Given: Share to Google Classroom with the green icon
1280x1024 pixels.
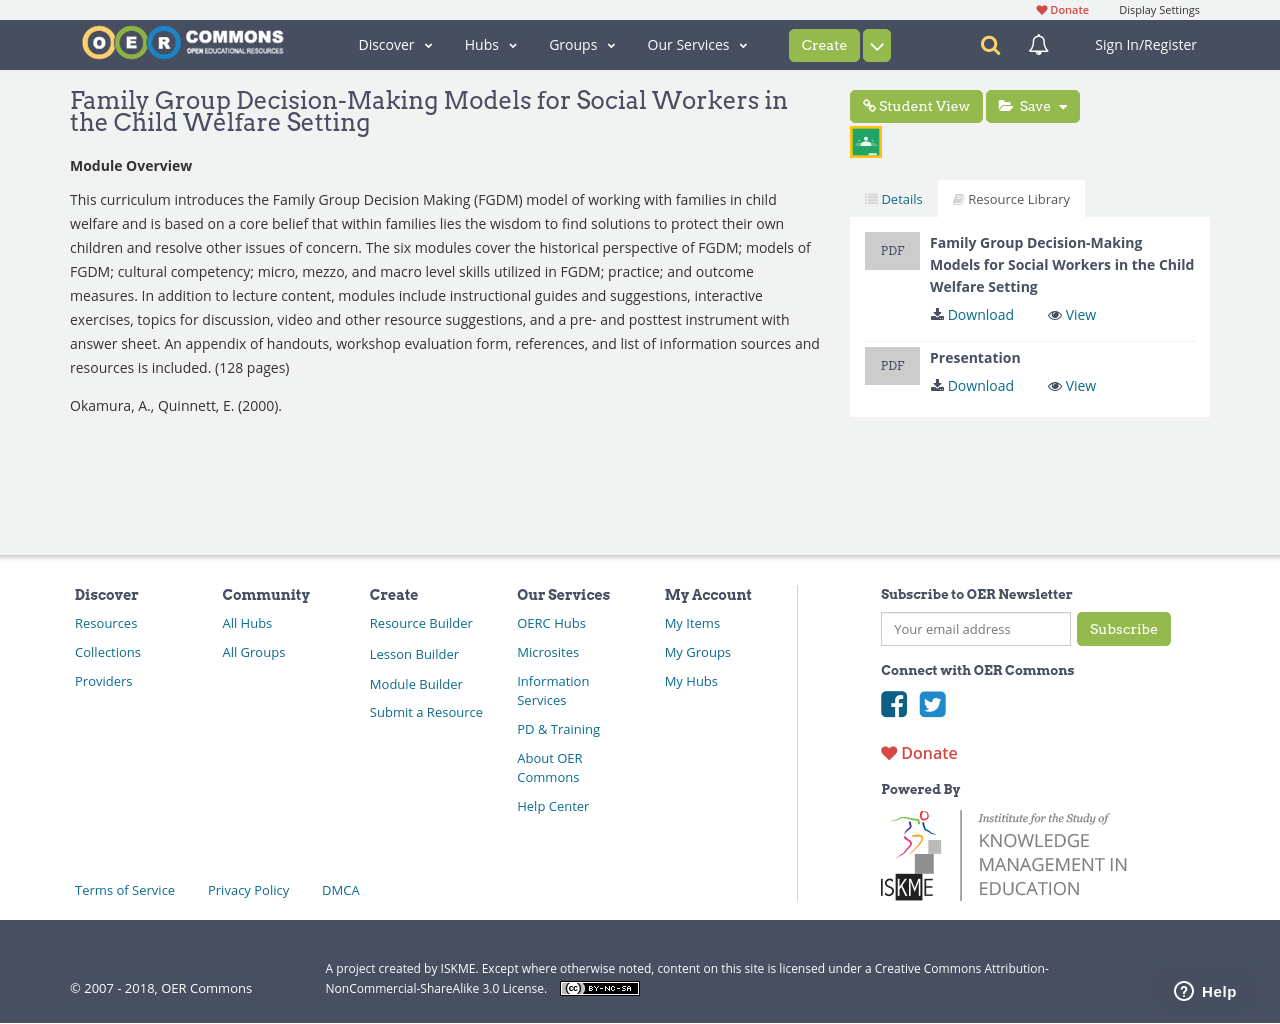Looking at the screenshot, I should click(864, 140).
